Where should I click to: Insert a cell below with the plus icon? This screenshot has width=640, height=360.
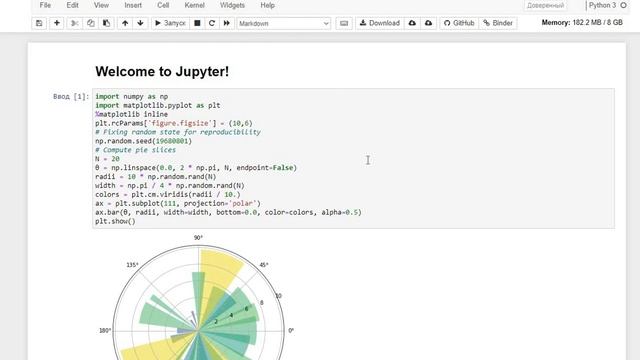coord(57,23)
